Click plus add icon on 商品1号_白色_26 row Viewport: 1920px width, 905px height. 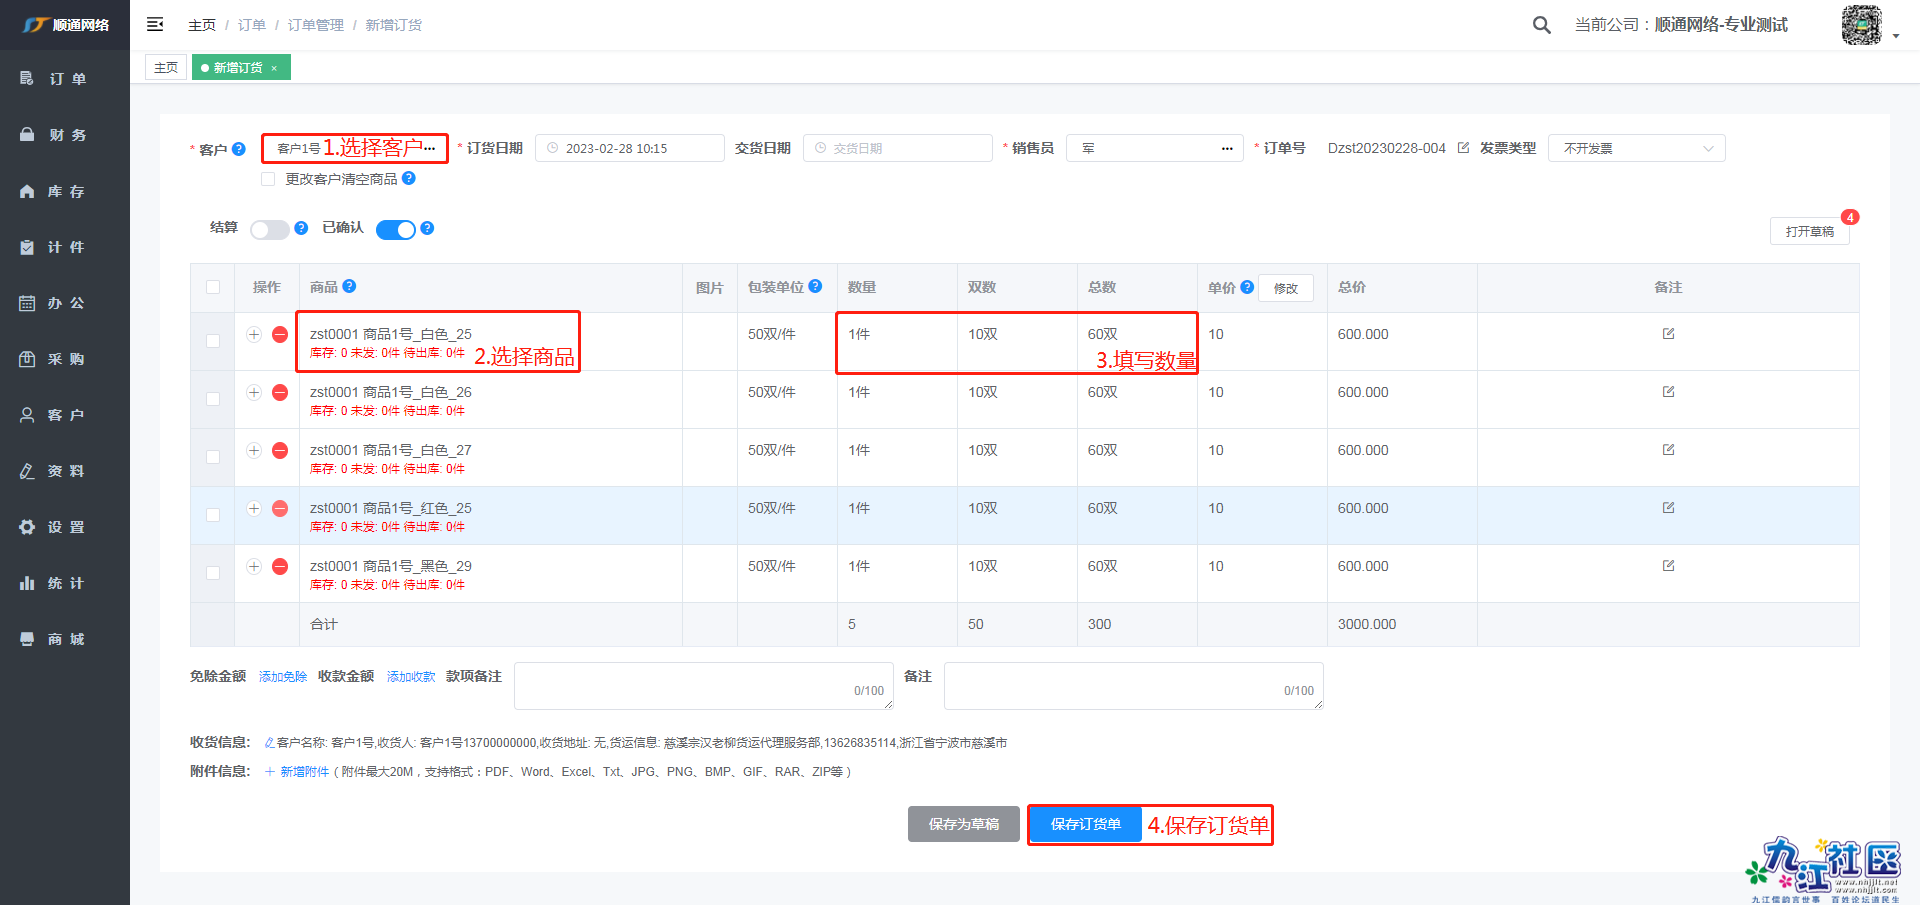coord(254,392)
